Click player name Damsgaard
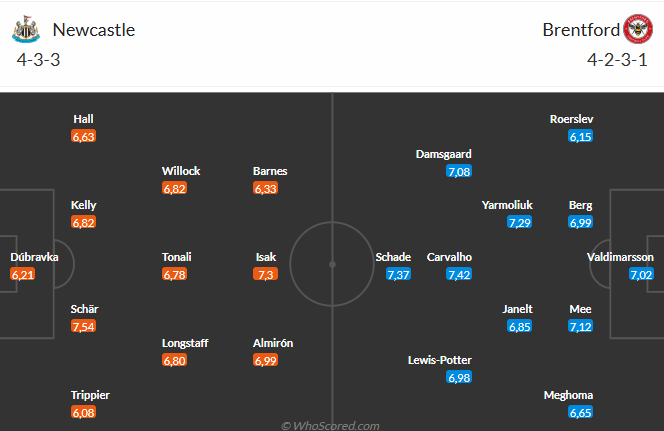This screenshot has height=431, width=664. coord(444,154)
